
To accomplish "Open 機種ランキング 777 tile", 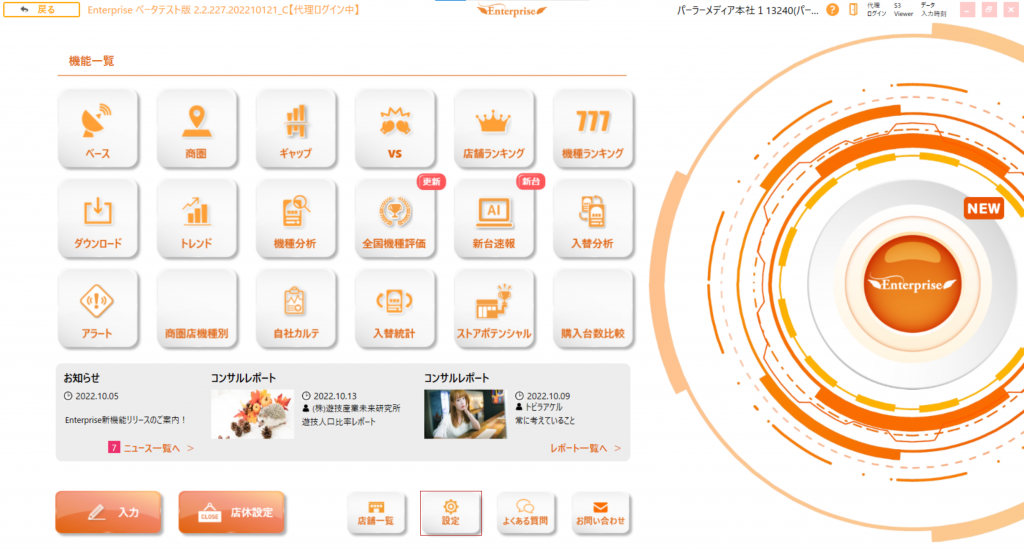I will (593, 129).
